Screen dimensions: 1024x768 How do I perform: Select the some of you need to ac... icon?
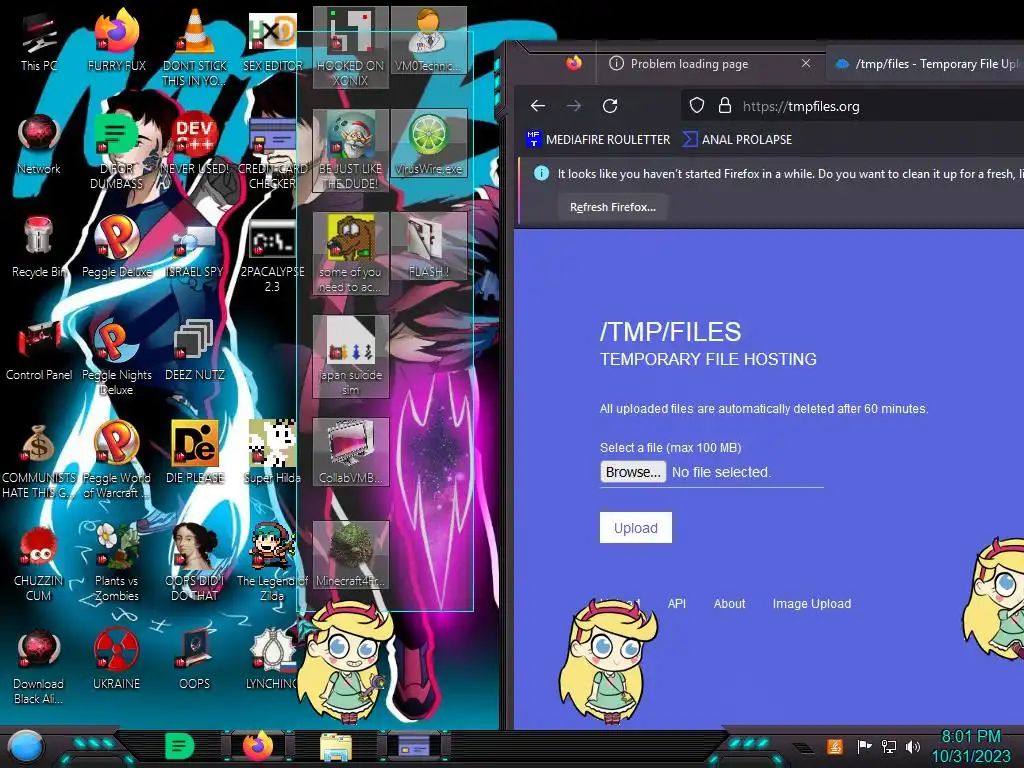(x=351, y=253)
